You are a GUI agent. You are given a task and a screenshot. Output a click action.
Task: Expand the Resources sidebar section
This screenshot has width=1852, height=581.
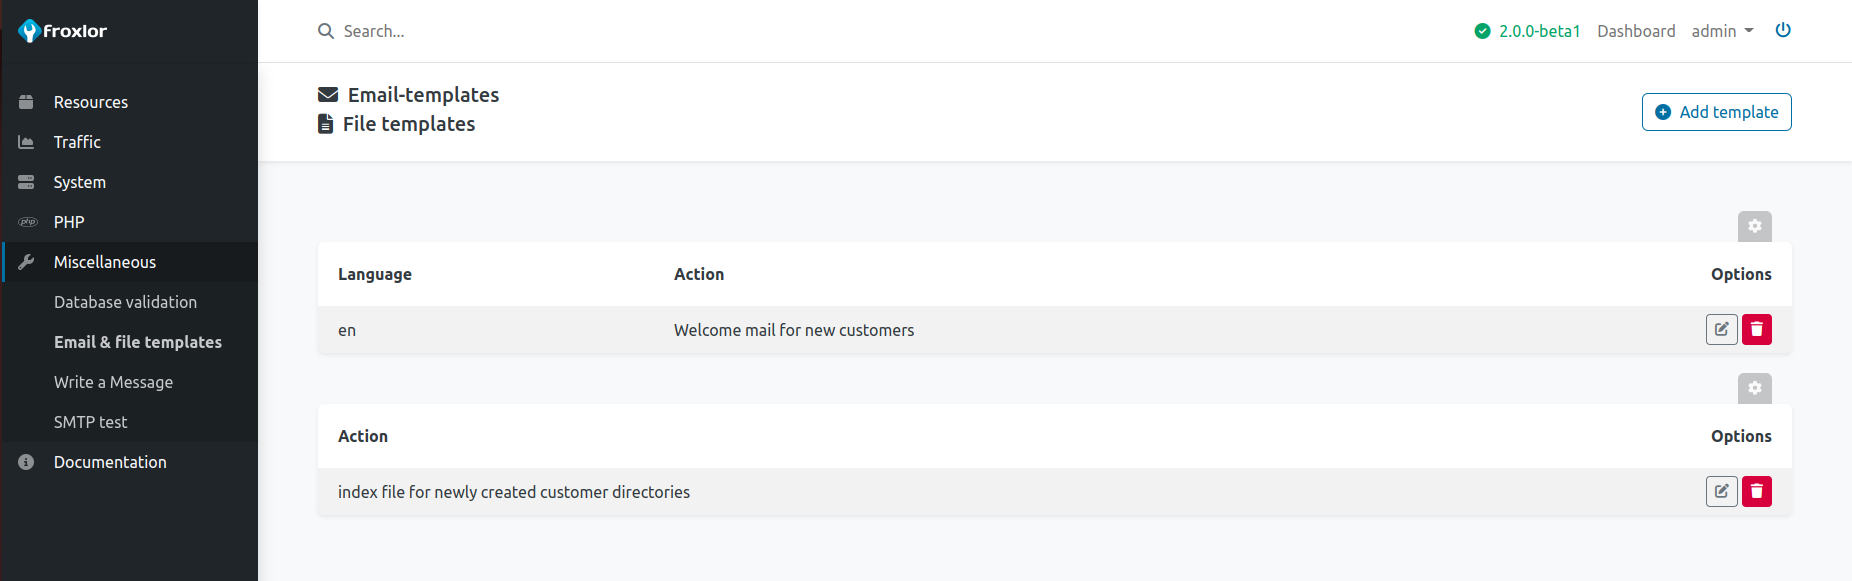point(91,102)
